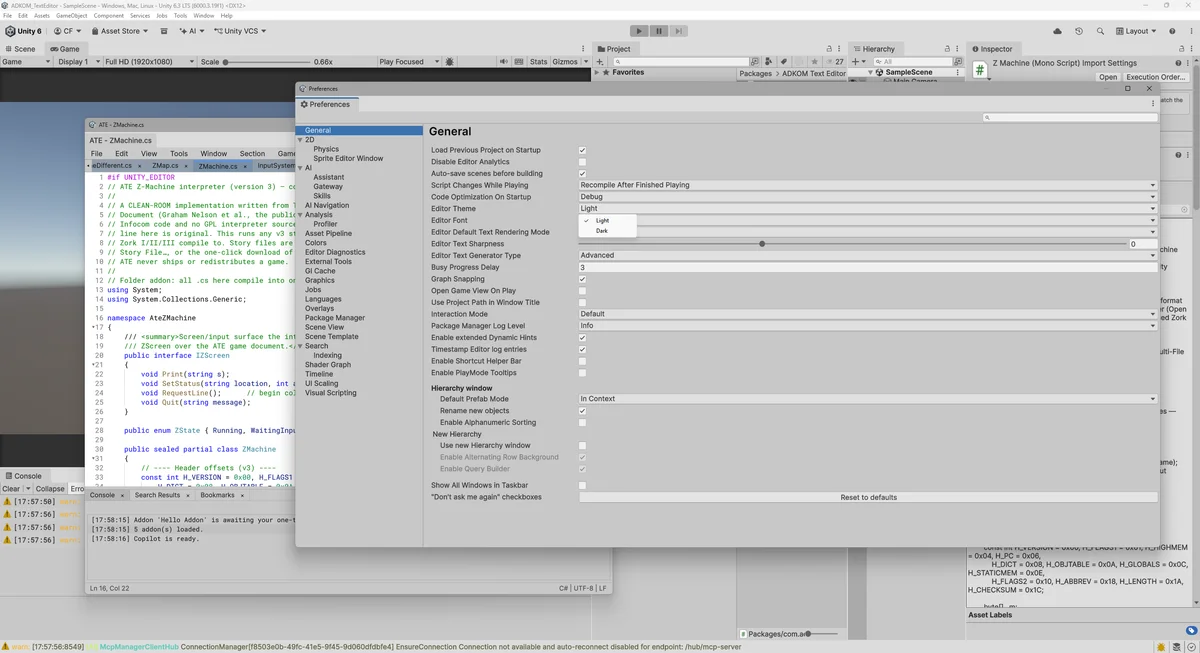Switch to the Game tab

coord(64,48)
